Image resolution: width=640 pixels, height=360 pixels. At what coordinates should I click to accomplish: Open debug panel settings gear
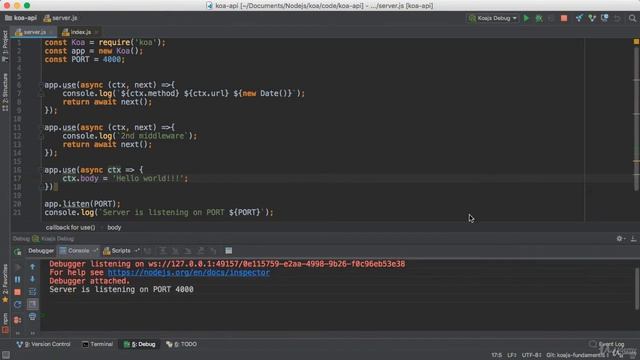point(620,239)
